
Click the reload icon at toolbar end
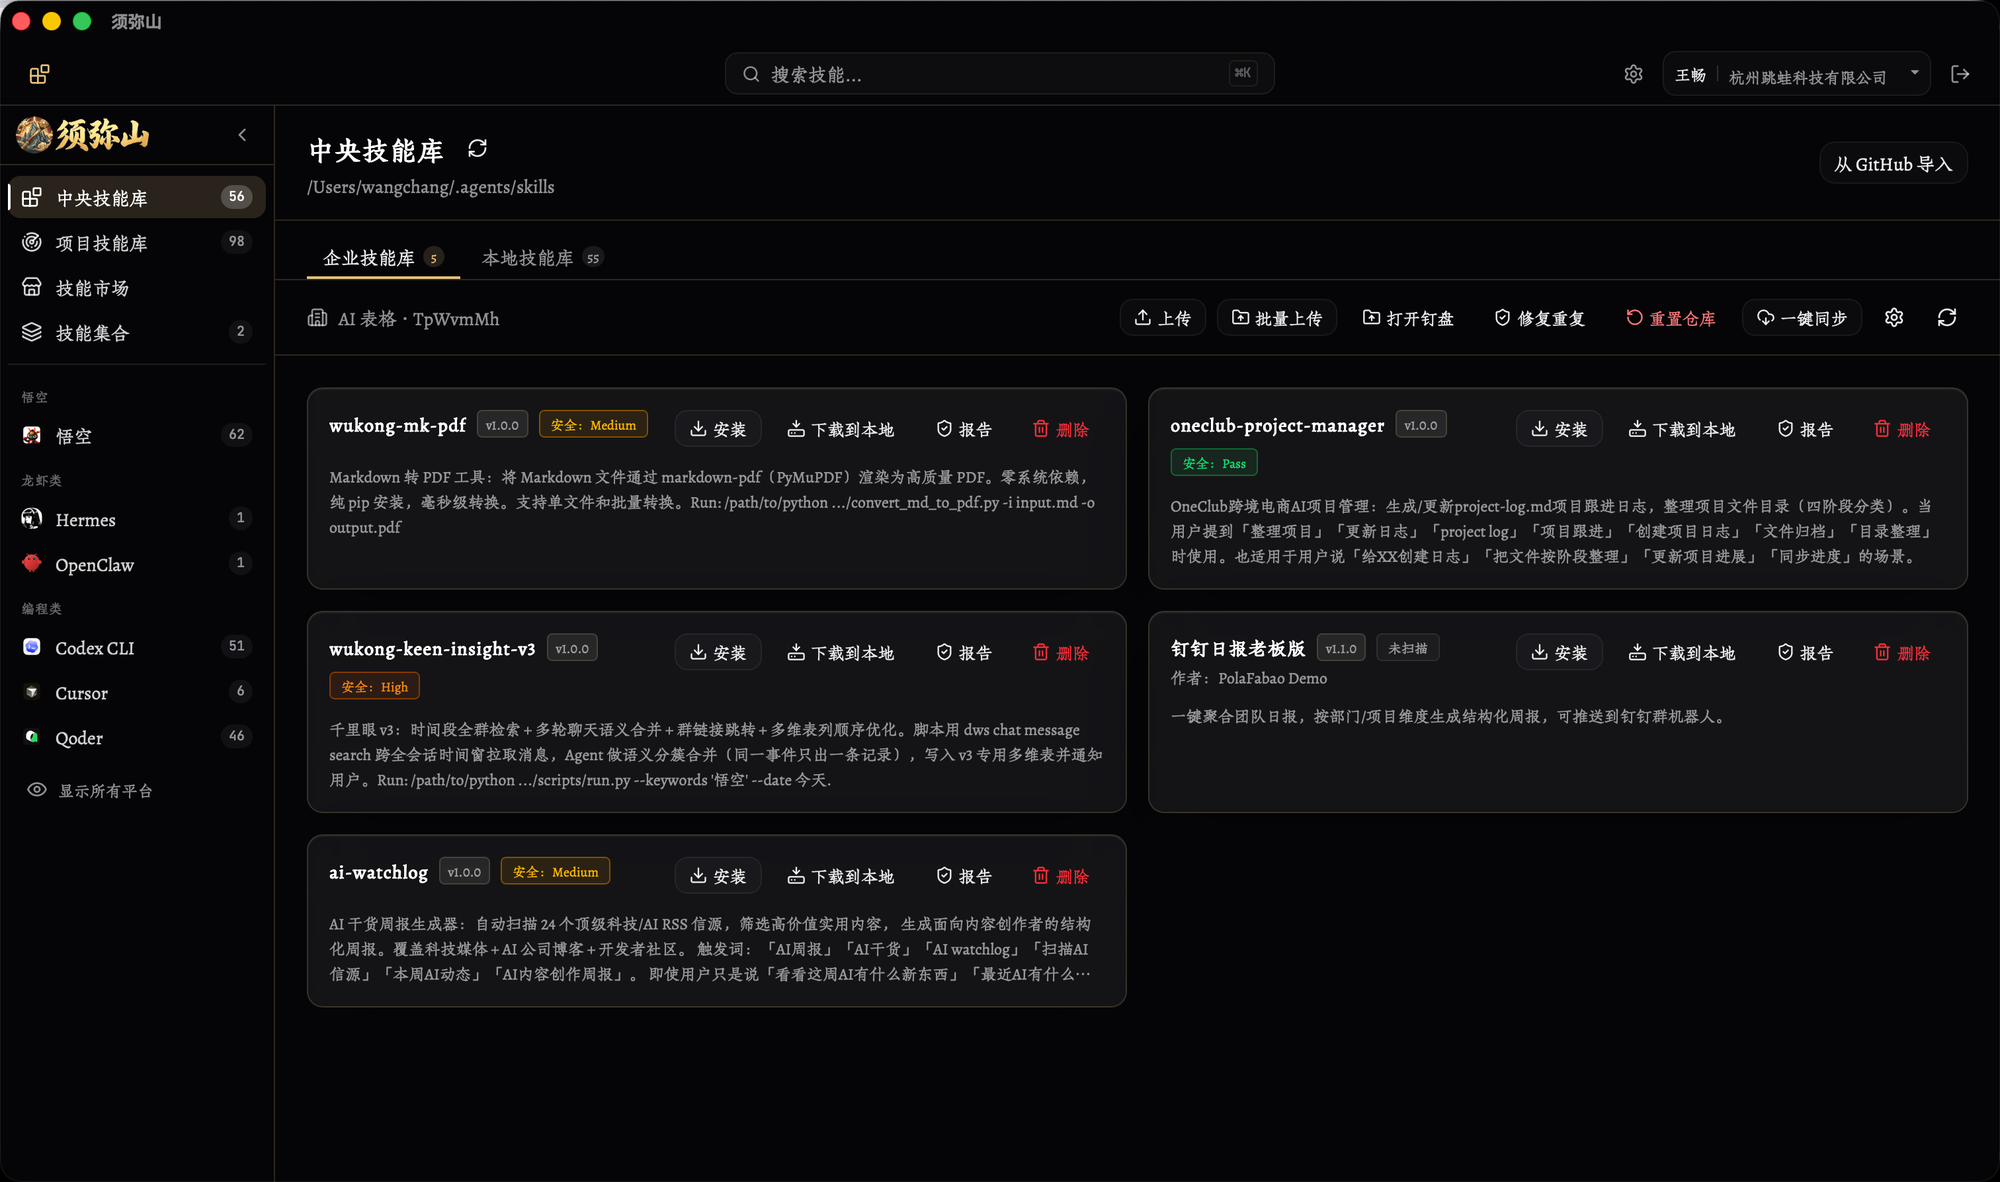(1947, 318)
